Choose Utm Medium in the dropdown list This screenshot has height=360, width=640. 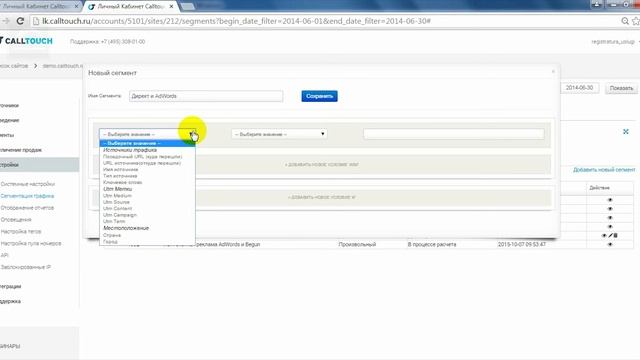pos(117,196)
